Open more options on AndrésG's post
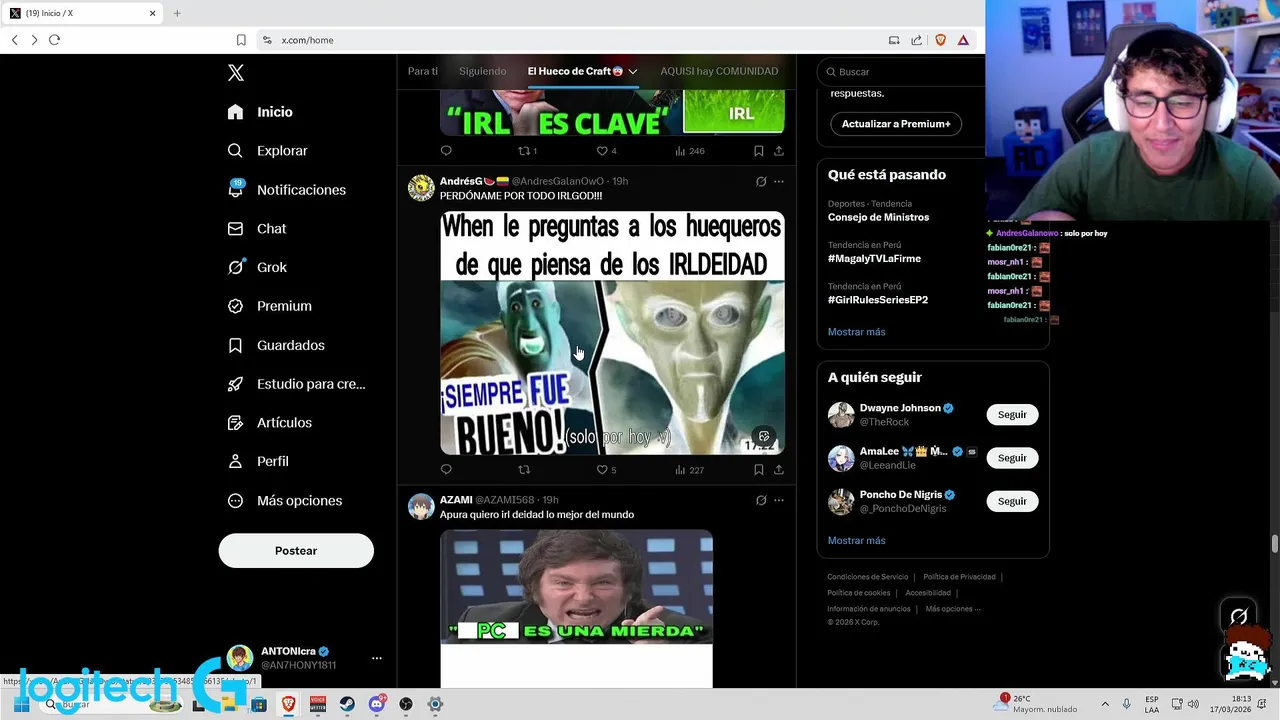Viewport: 1280px width, 720px height. coord(779,181)
